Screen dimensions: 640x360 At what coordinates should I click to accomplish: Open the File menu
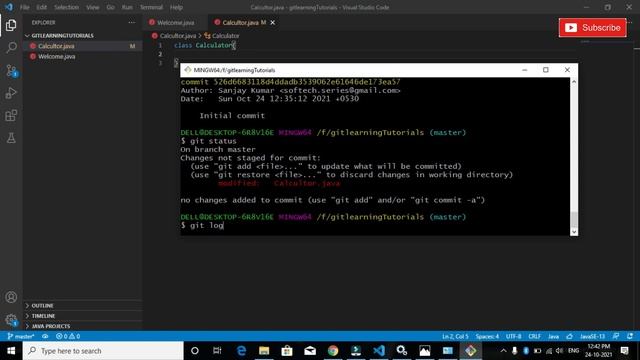tap(24, 7)
